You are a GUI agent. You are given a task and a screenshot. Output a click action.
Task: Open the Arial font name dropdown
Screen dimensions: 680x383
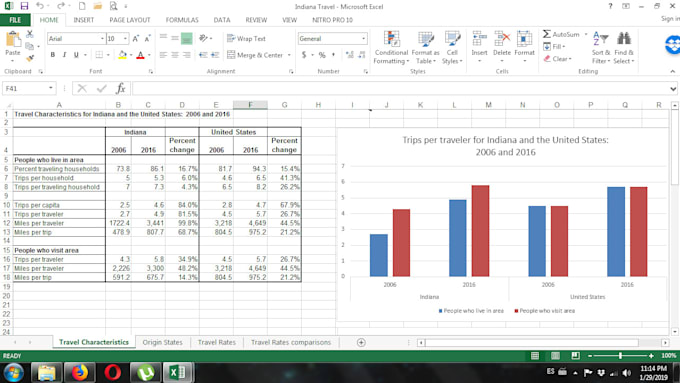tap(102, 39)
